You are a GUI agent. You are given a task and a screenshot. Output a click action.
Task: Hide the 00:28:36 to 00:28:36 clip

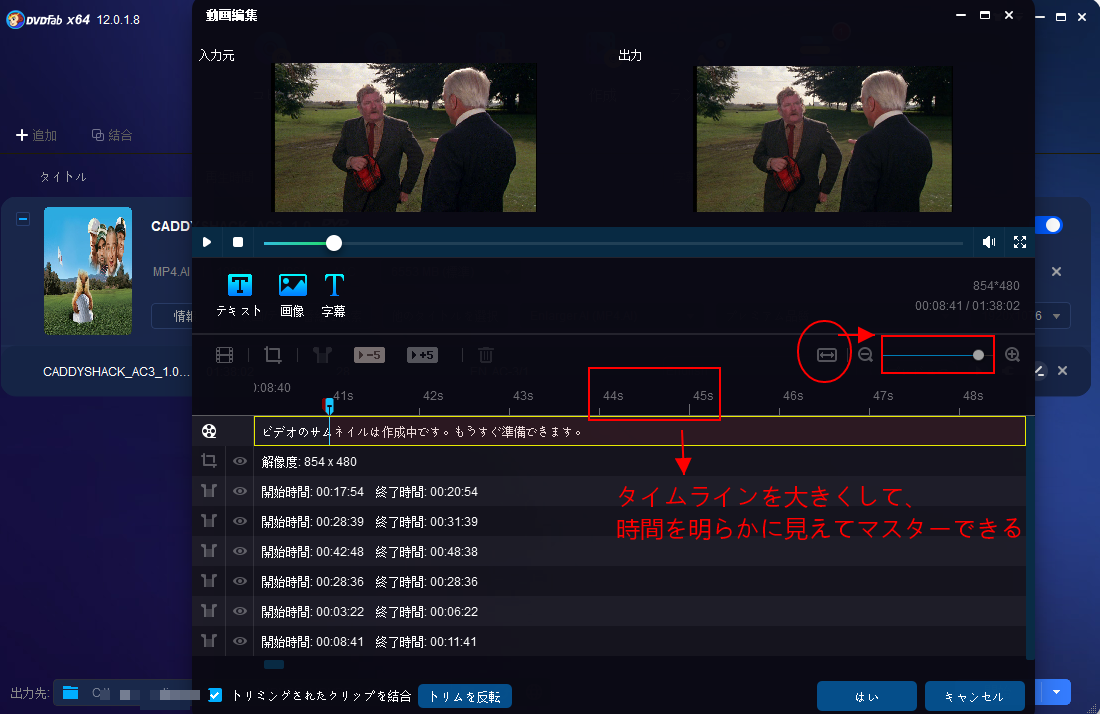[240, 581]
